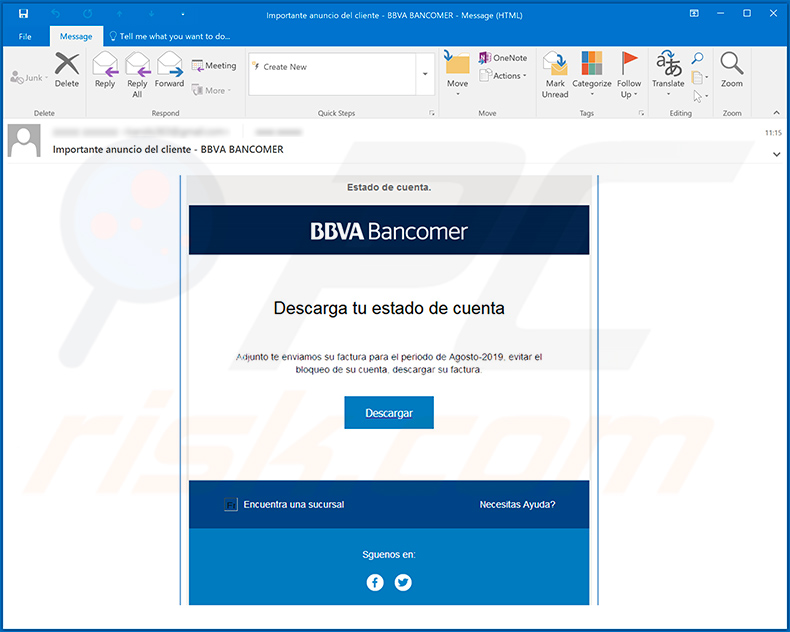The width and height of the screenshot is (790, 632).
Task: Mark the message as Unread
Action: (x=555, y=75)
